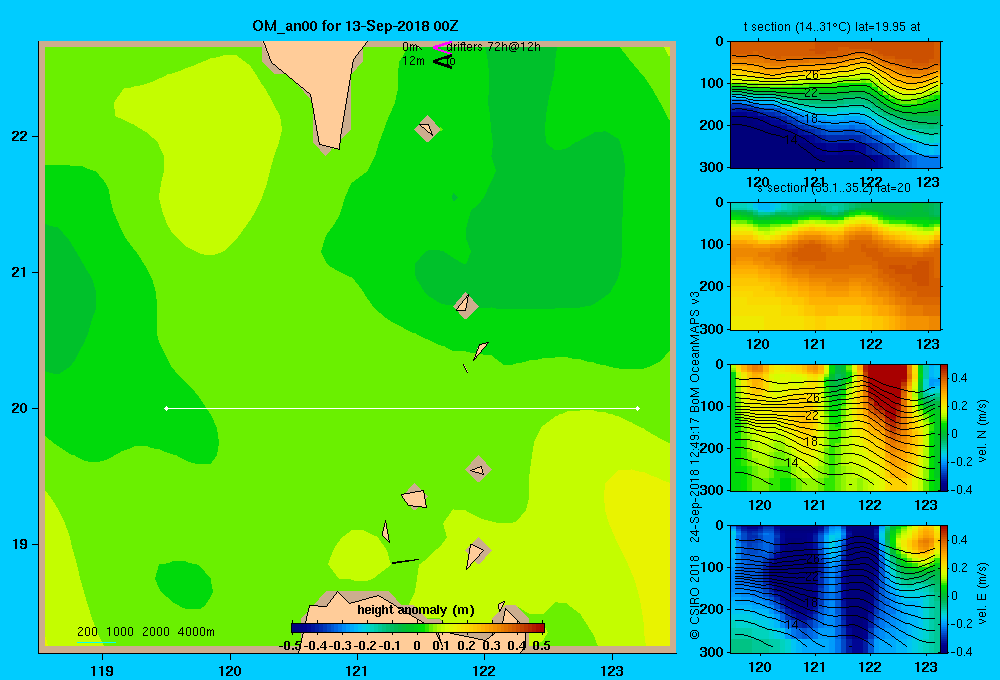Click longitude label 119 on main map axis
The width and height of the screenshot is (1000, 680).
pos(102,670)
